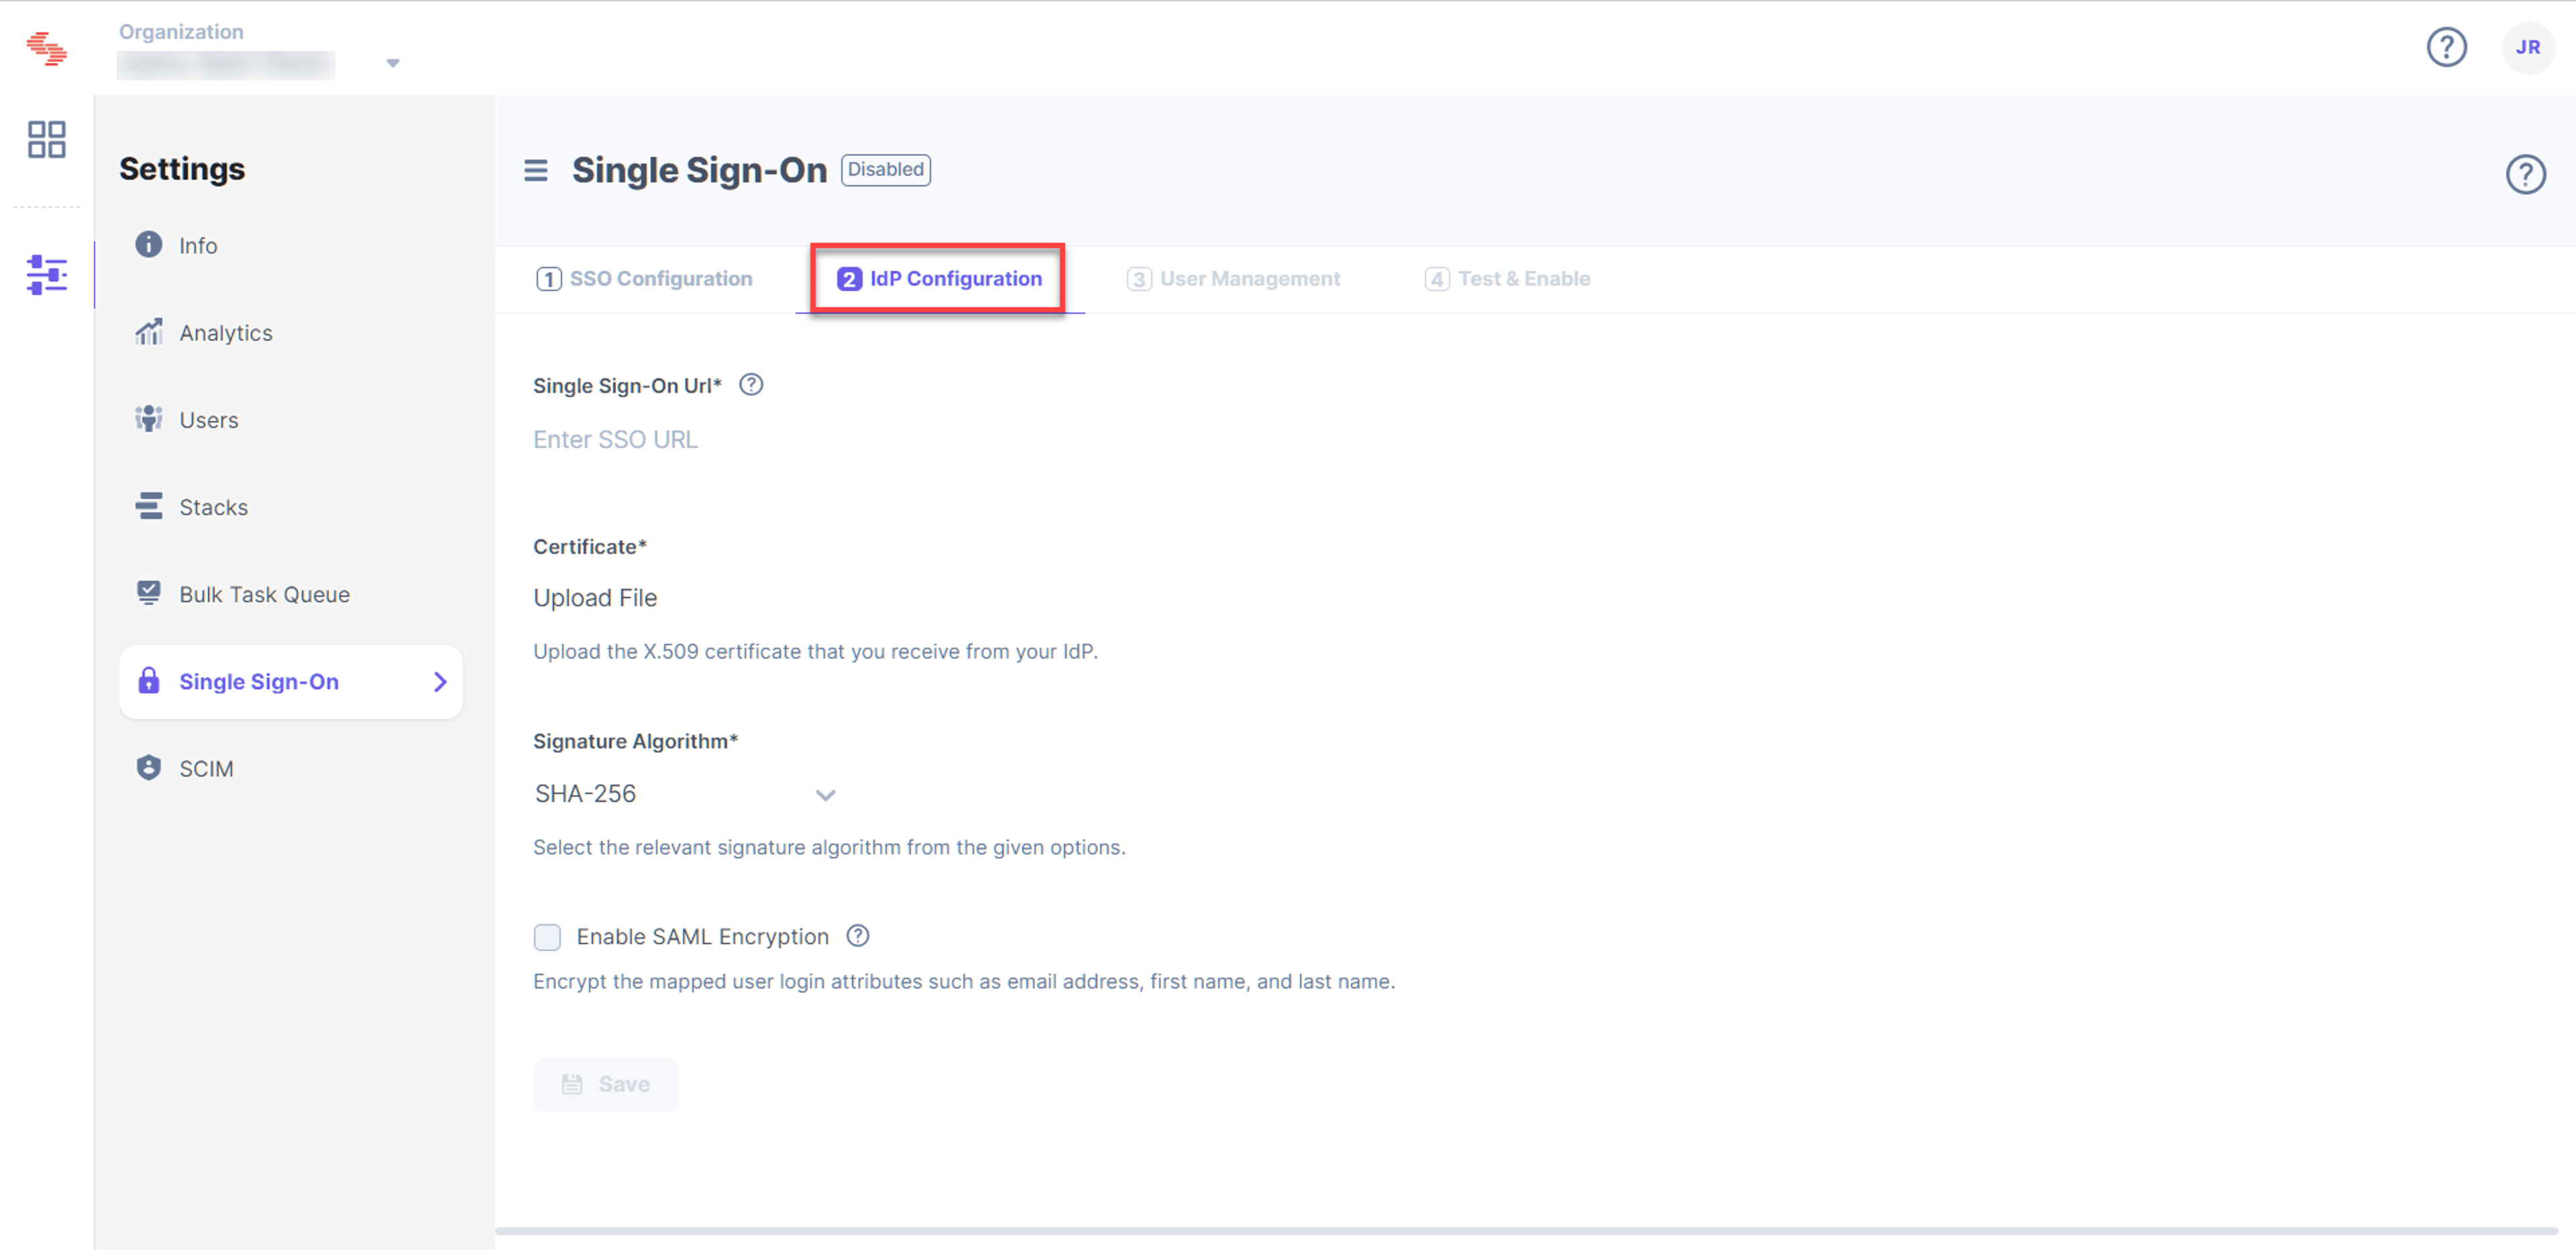Open the Organization selector dropdown arrow
The height and width of the screenshot is (1250, 2576).
pos(393,63)
